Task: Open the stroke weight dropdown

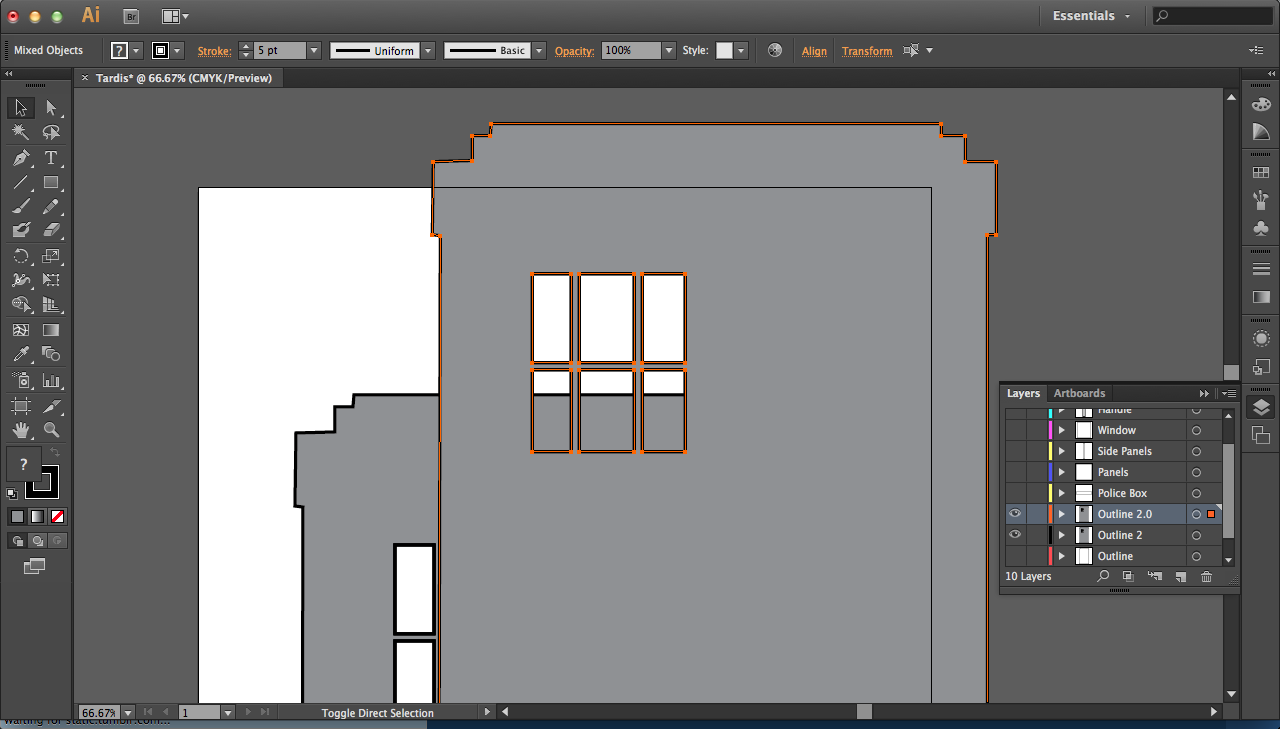Action: click(x=314, y=50)
